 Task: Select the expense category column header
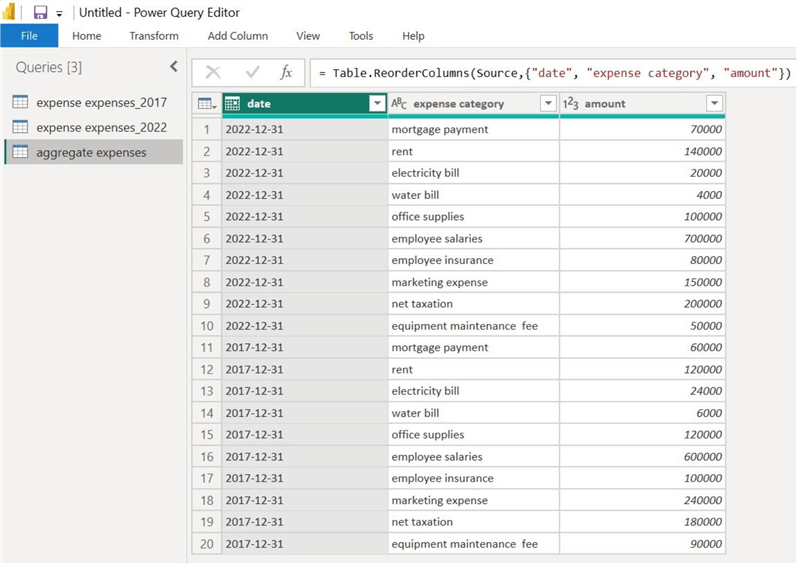click(x=473, y=104)
